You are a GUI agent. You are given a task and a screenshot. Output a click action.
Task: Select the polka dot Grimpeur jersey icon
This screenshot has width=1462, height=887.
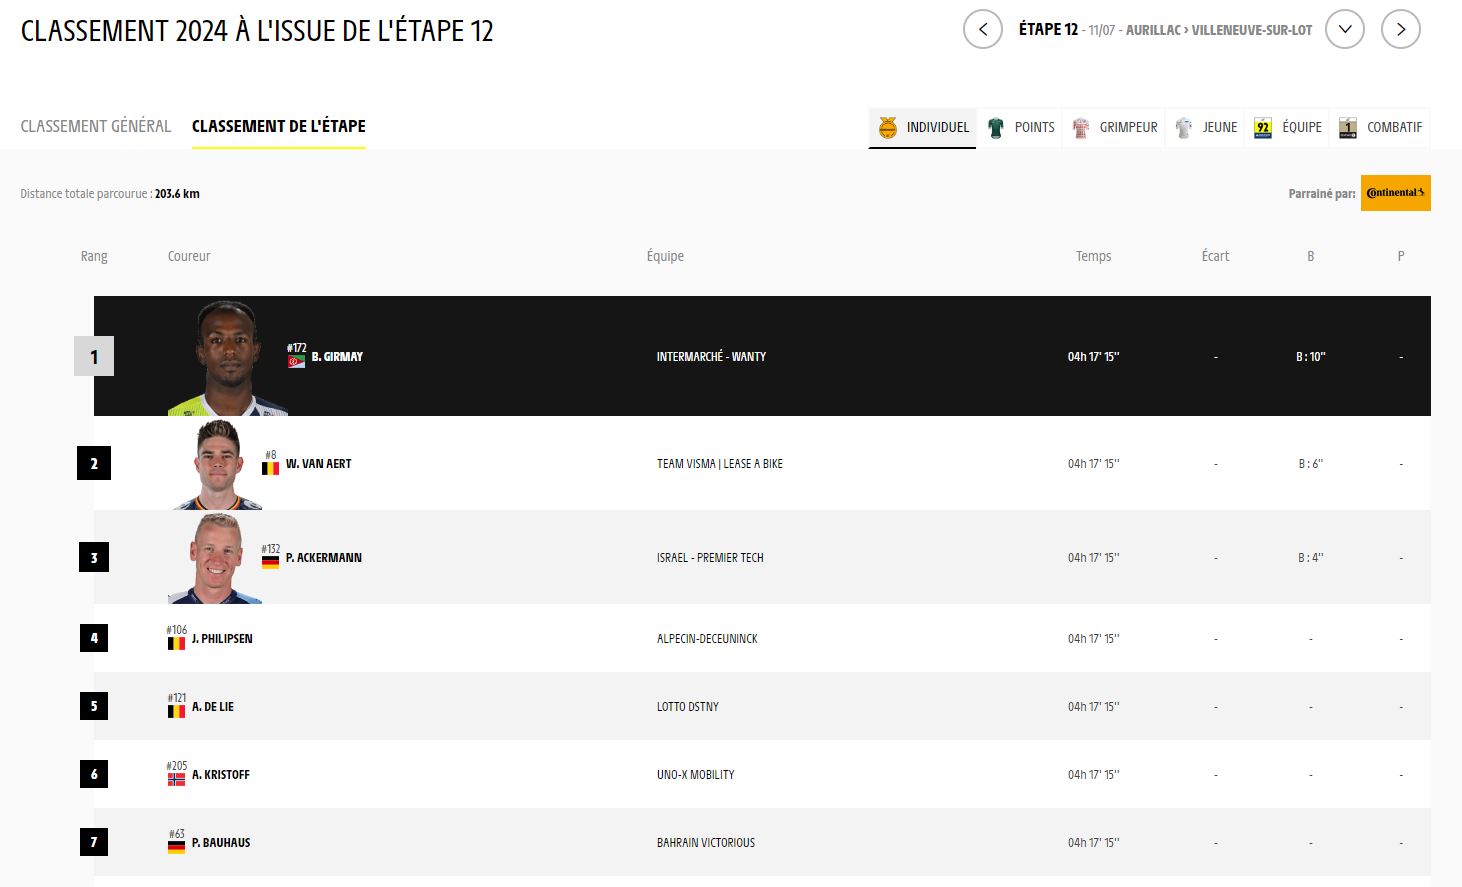pos(1081,128)
